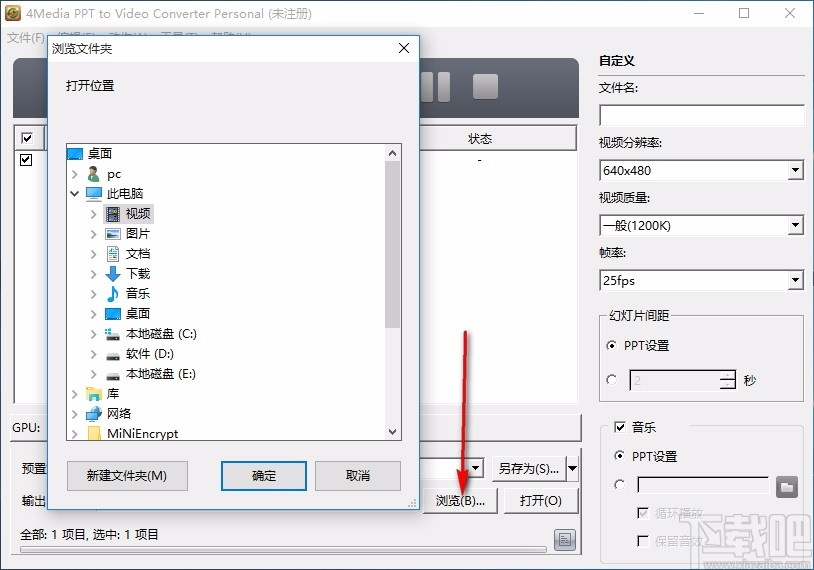
Task: Click the 另存为(S)... button
Action: (x=529, y=469)
